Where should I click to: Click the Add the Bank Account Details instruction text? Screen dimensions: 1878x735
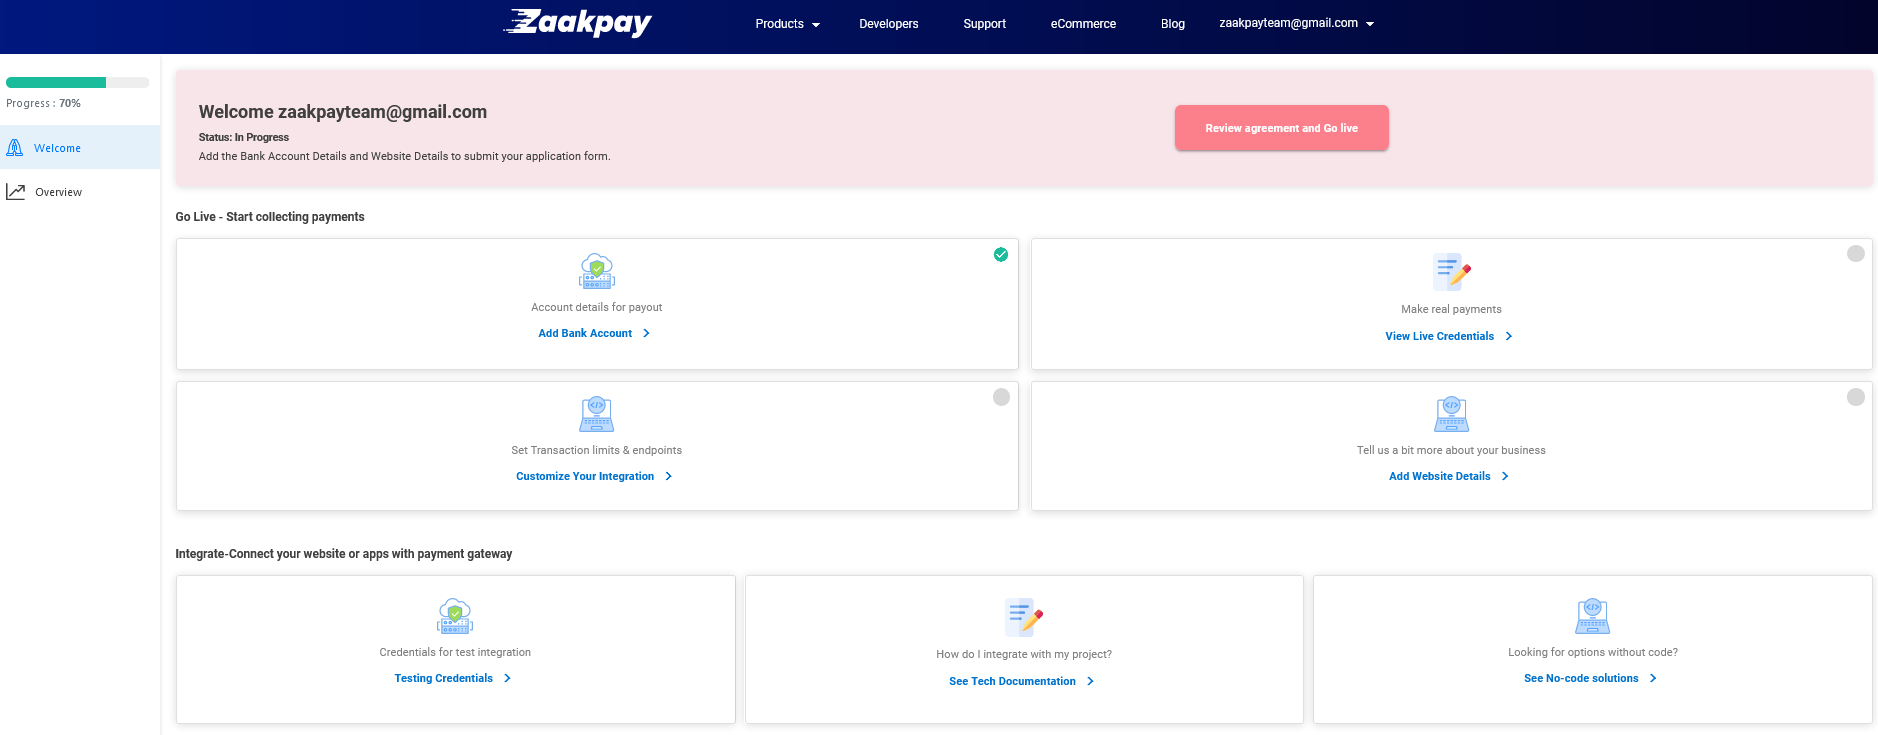click(404, 156)
